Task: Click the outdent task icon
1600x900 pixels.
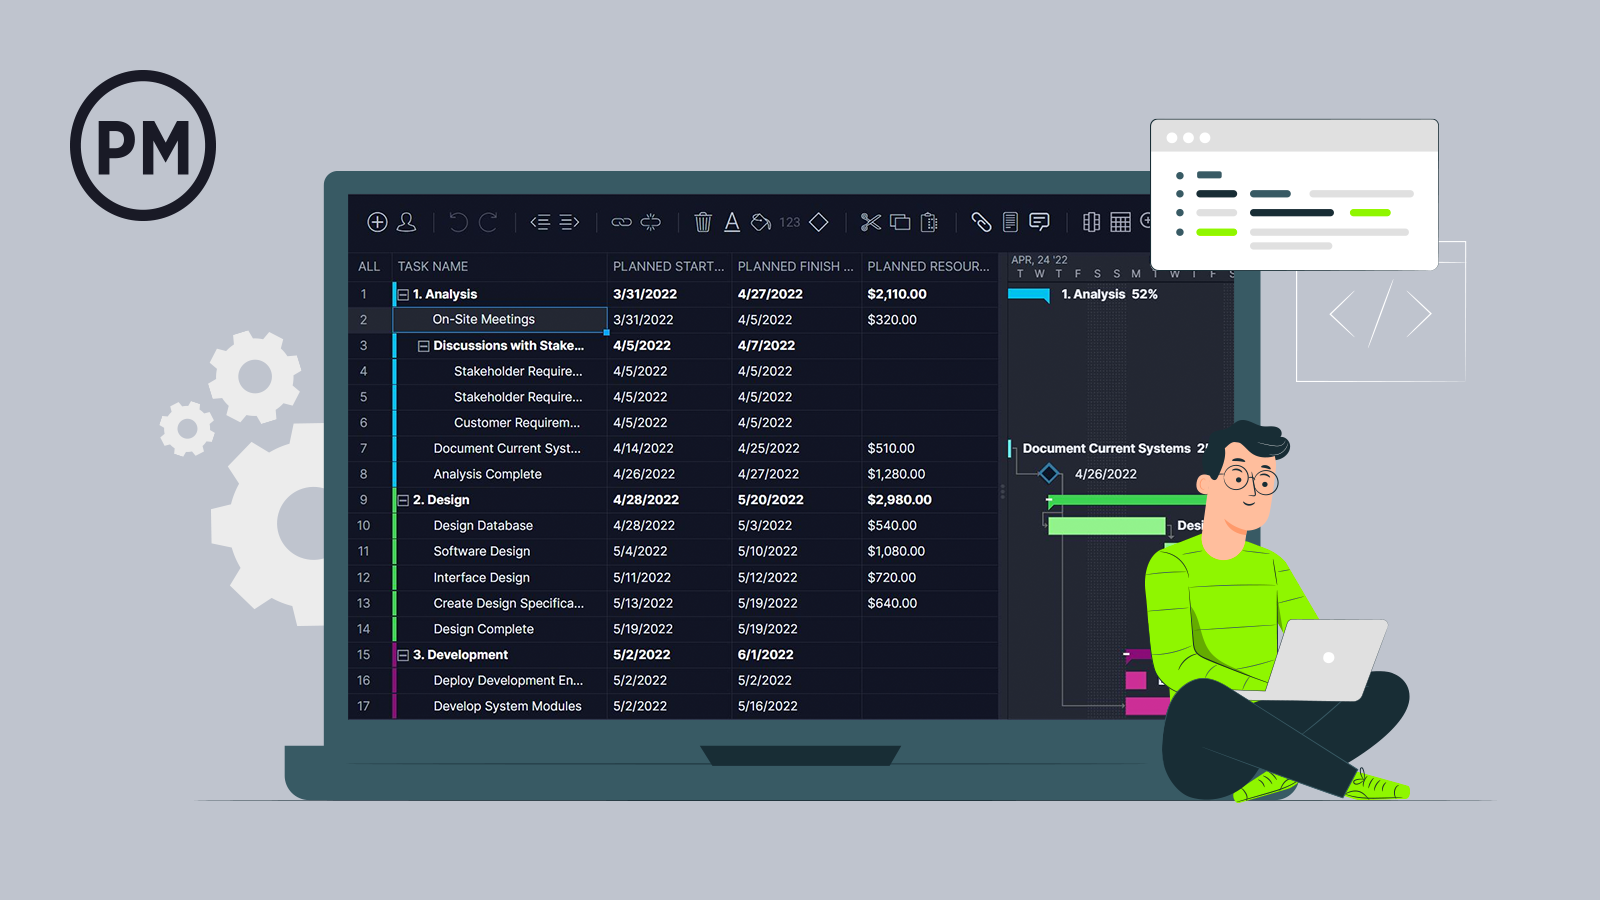Action: pos(540,222)
